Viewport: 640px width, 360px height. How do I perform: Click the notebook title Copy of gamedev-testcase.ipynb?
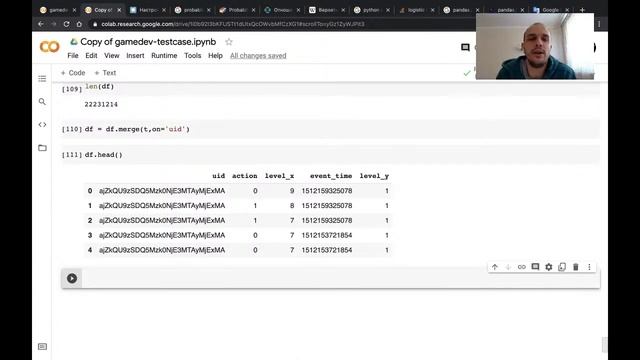pyautogui.click(x=148, y=42)
